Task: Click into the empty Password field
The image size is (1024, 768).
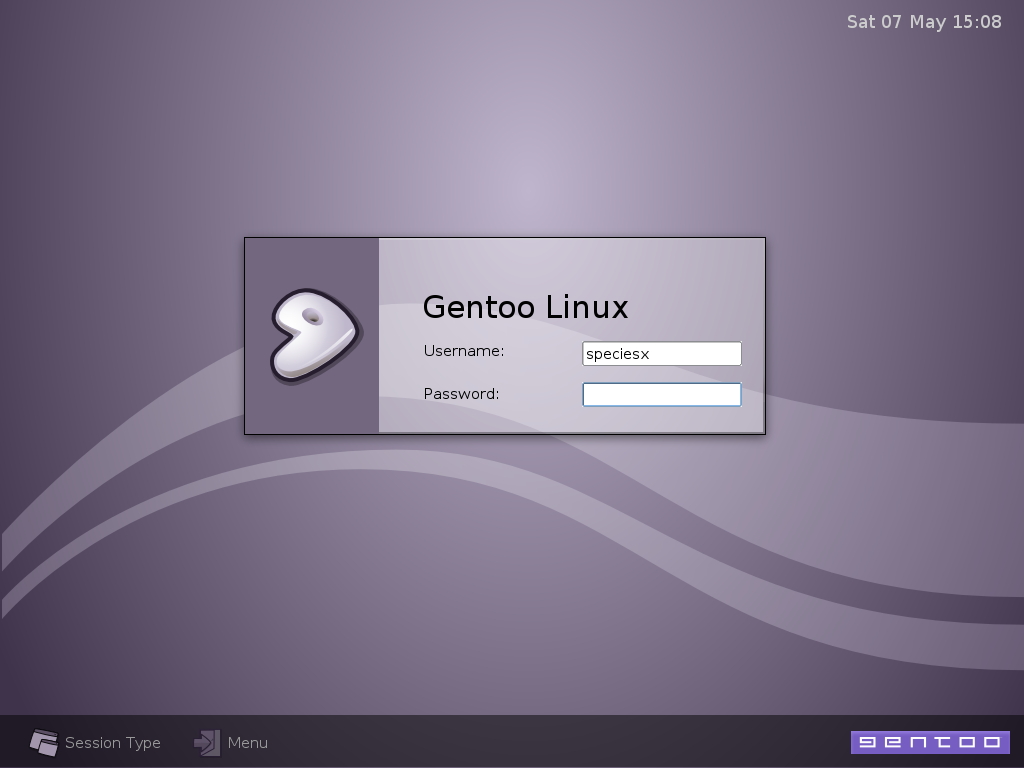Action: pos(662,394)
